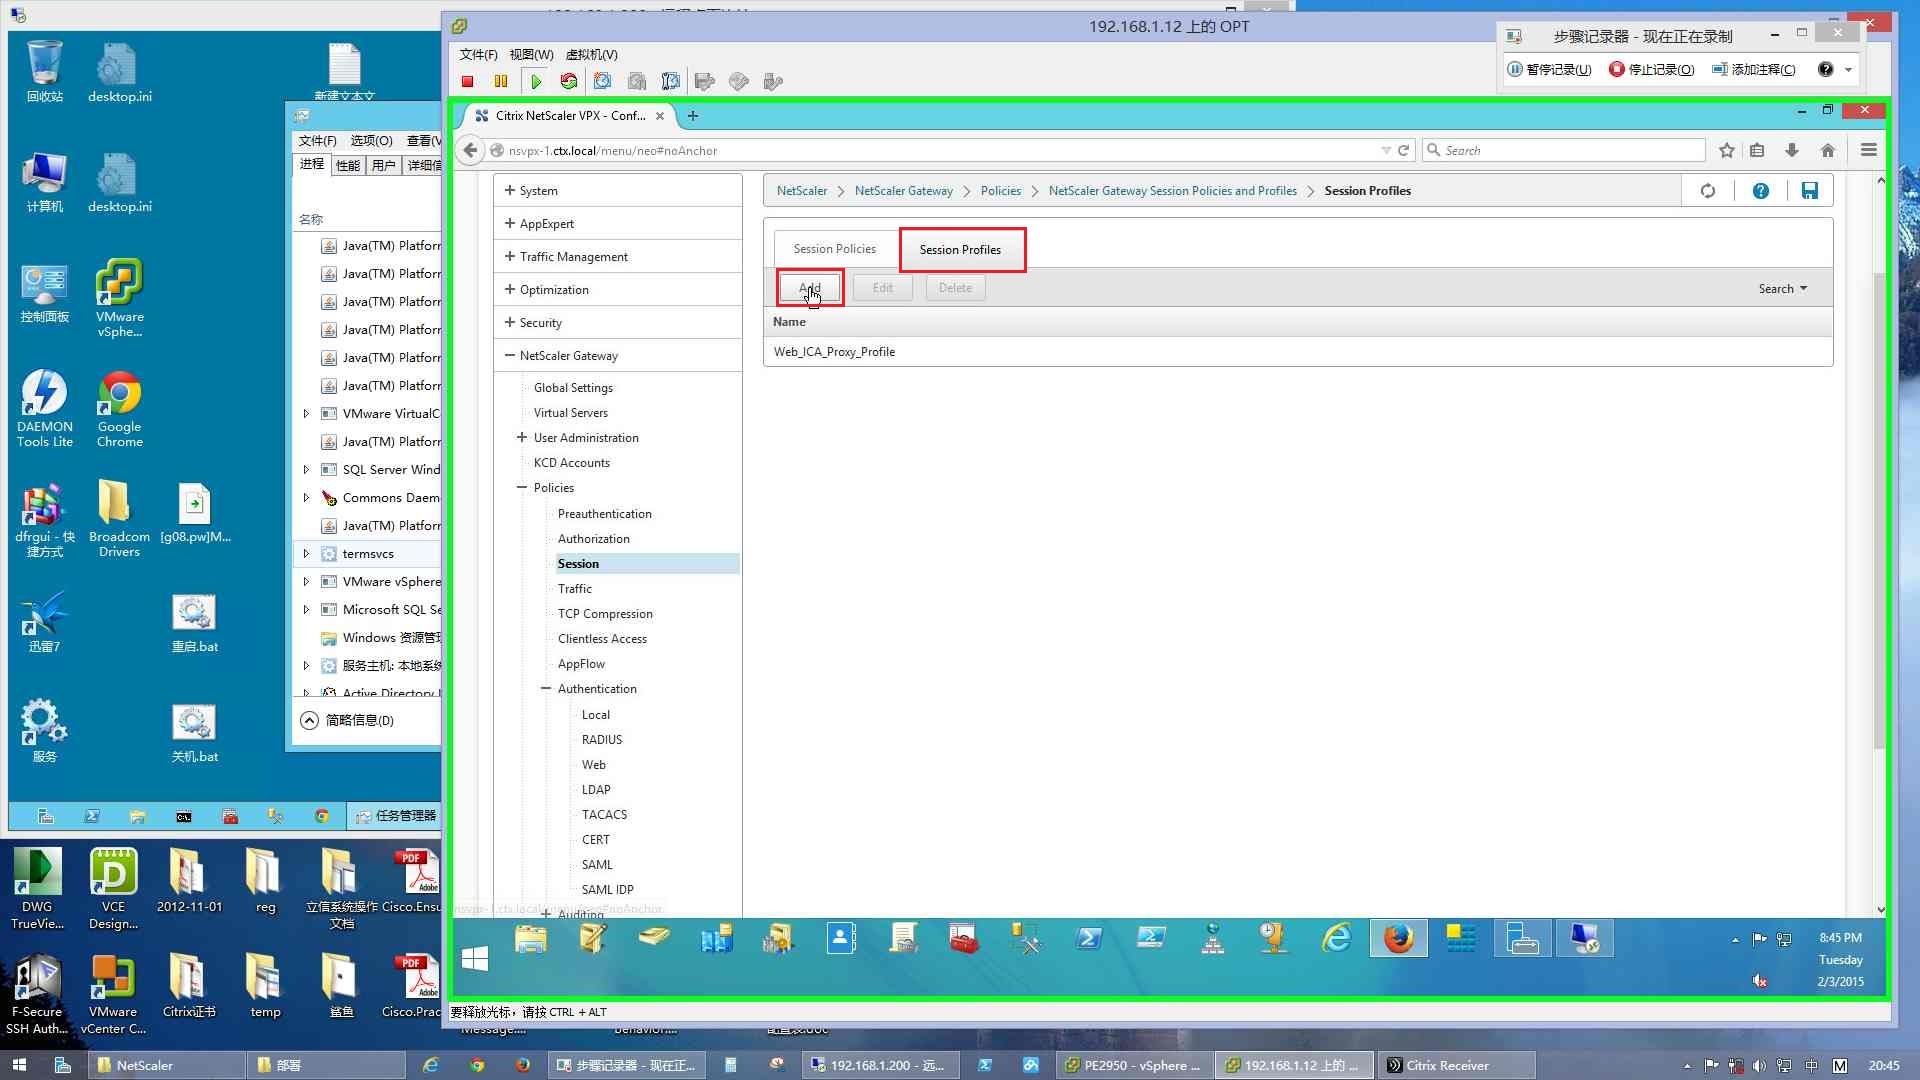Click the Add button in Session Profiles
This screenshot has height=1080, width=1920.
click(x=810, y=288)
